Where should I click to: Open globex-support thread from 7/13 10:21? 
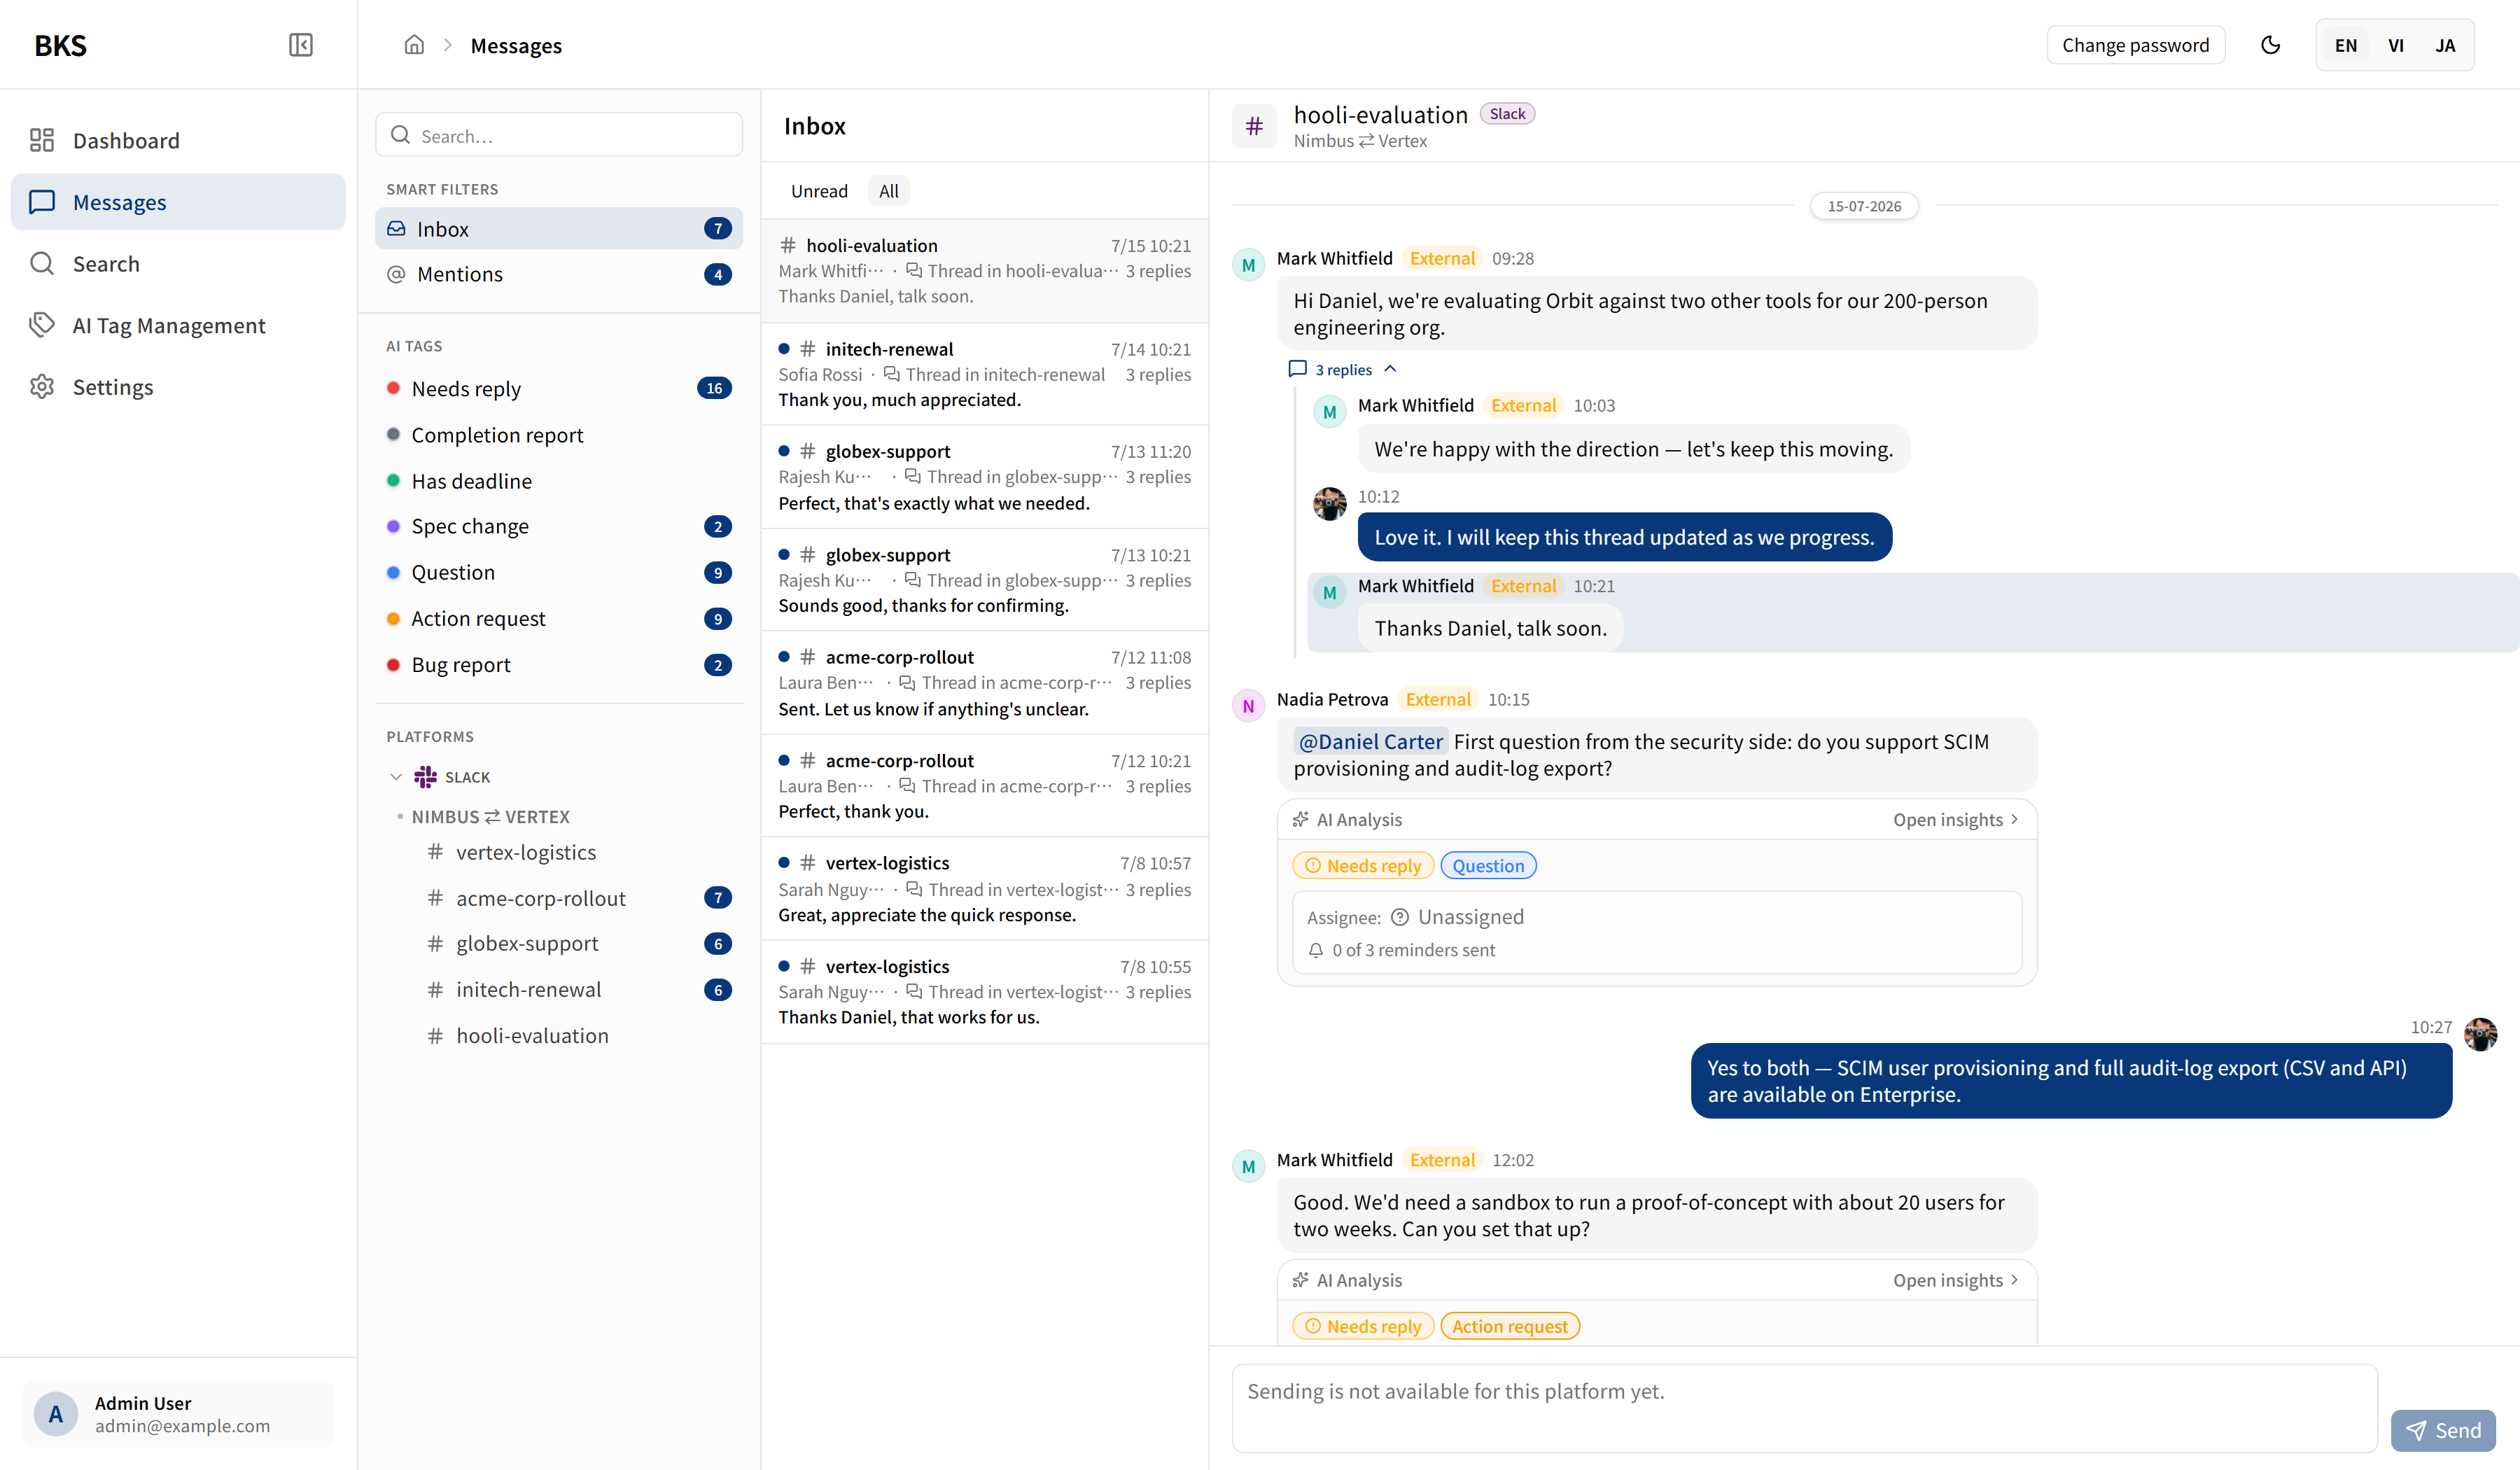coord(984,580)
